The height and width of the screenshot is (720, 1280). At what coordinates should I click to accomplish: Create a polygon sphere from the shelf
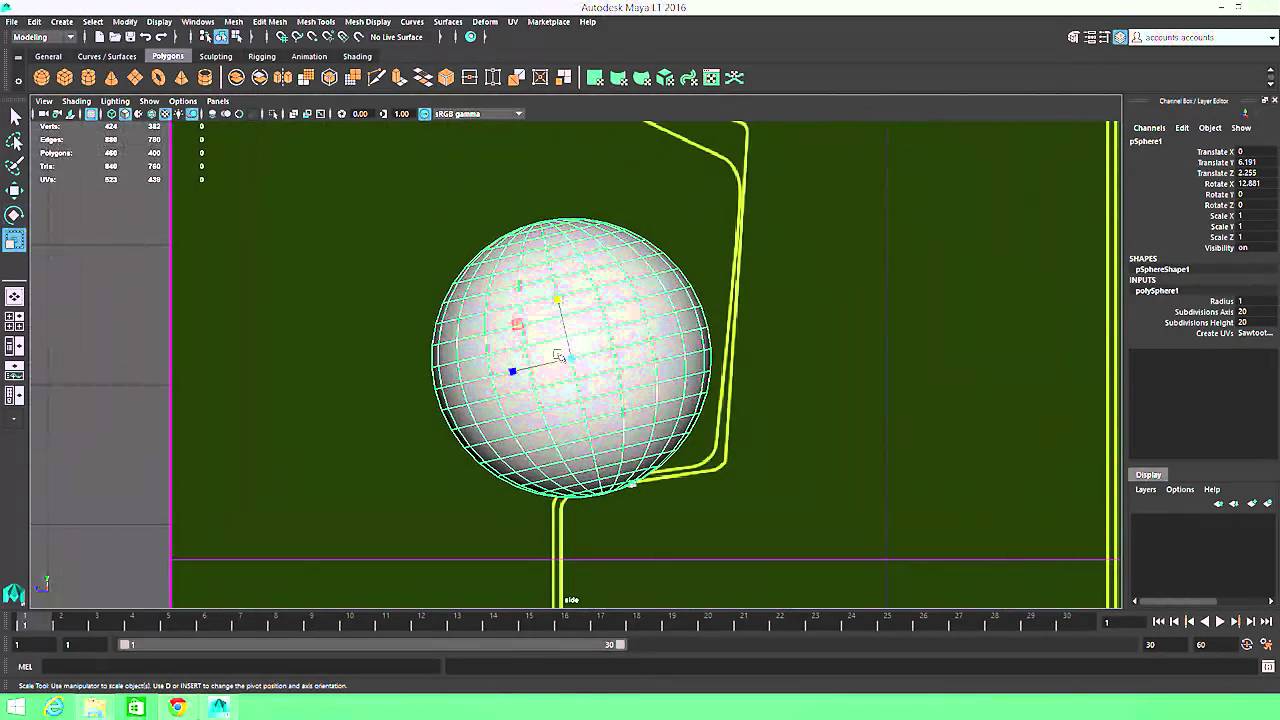(41, 78)
